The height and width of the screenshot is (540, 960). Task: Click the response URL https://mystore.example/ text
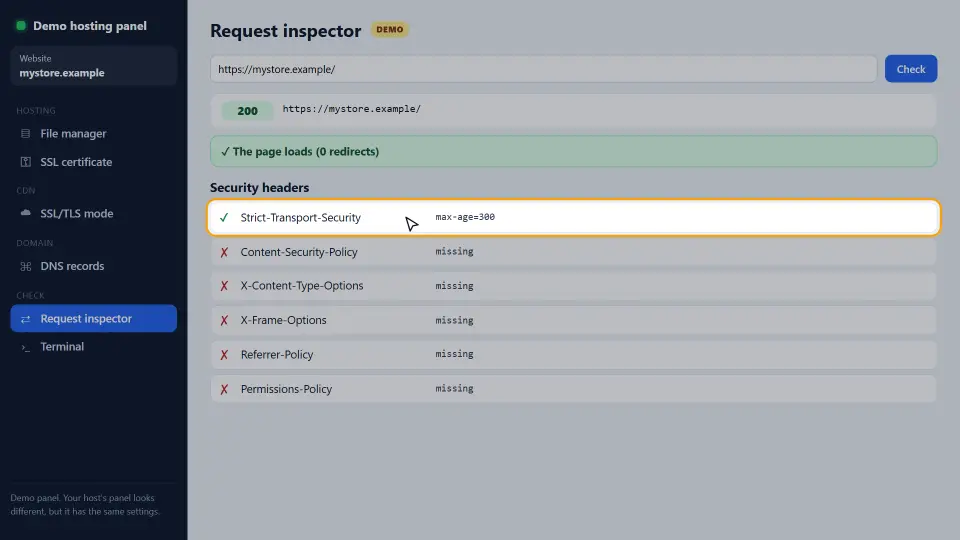(x=351, y=109)
